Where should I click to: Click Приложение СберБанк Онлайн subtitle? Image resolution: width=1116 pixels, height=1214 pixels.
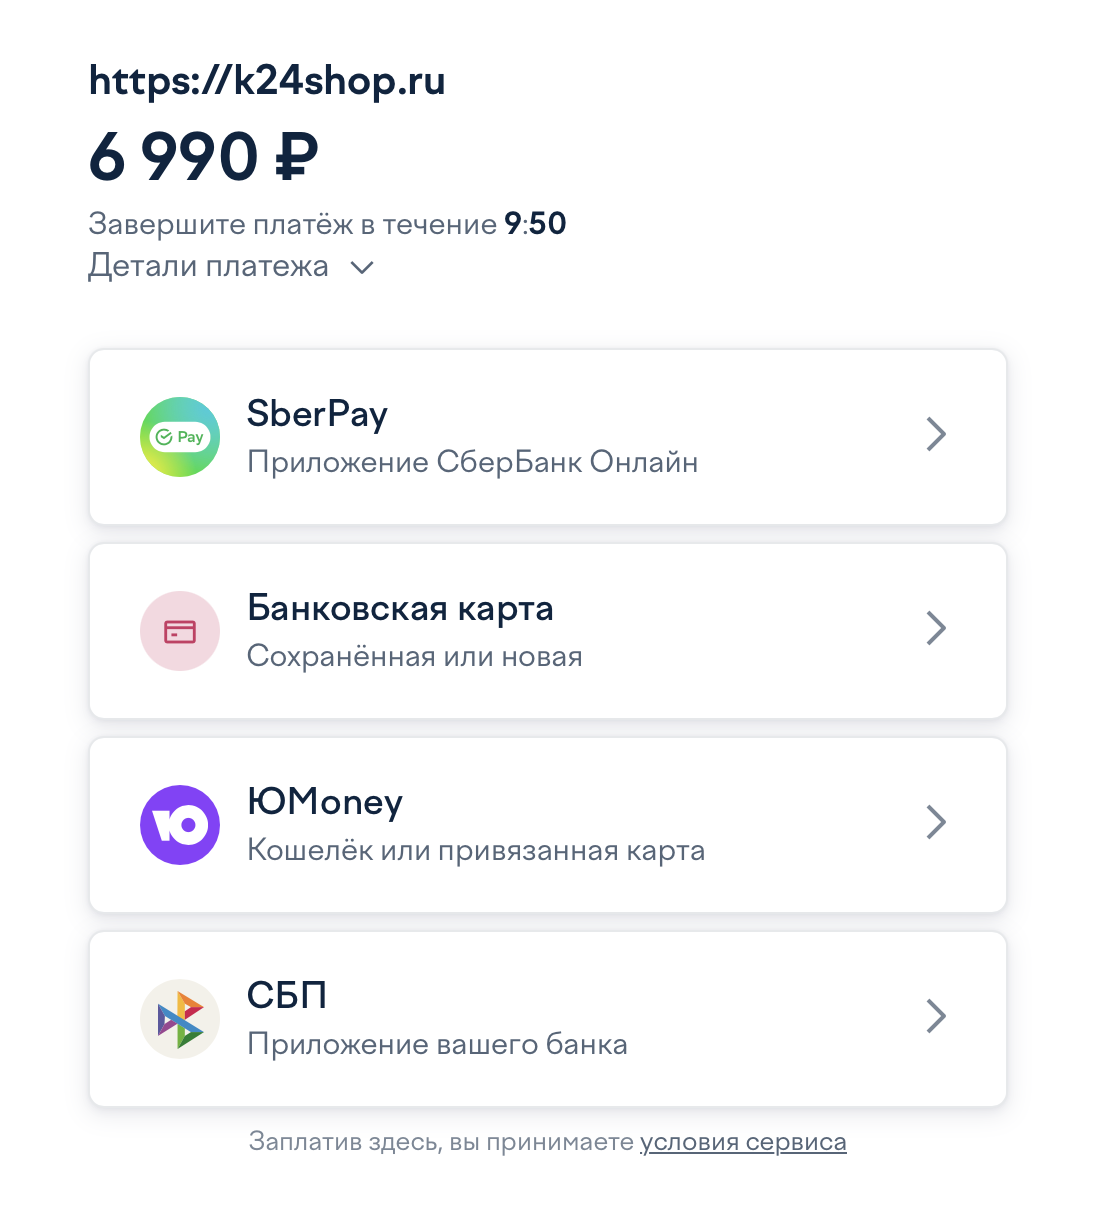tap(472, 463)
